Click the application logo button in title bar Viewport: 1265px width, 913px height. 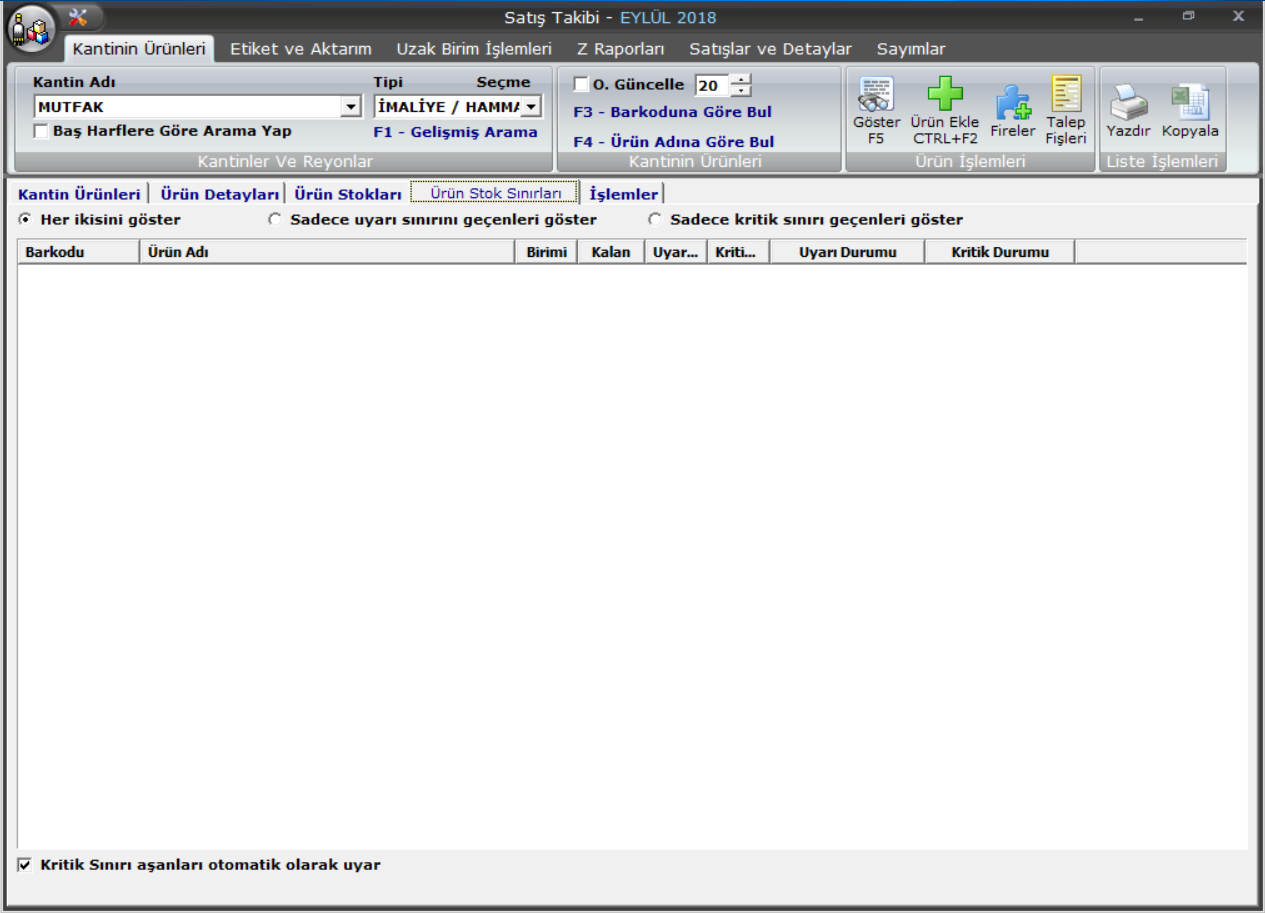pyautogui.click(x=30, y=28)
